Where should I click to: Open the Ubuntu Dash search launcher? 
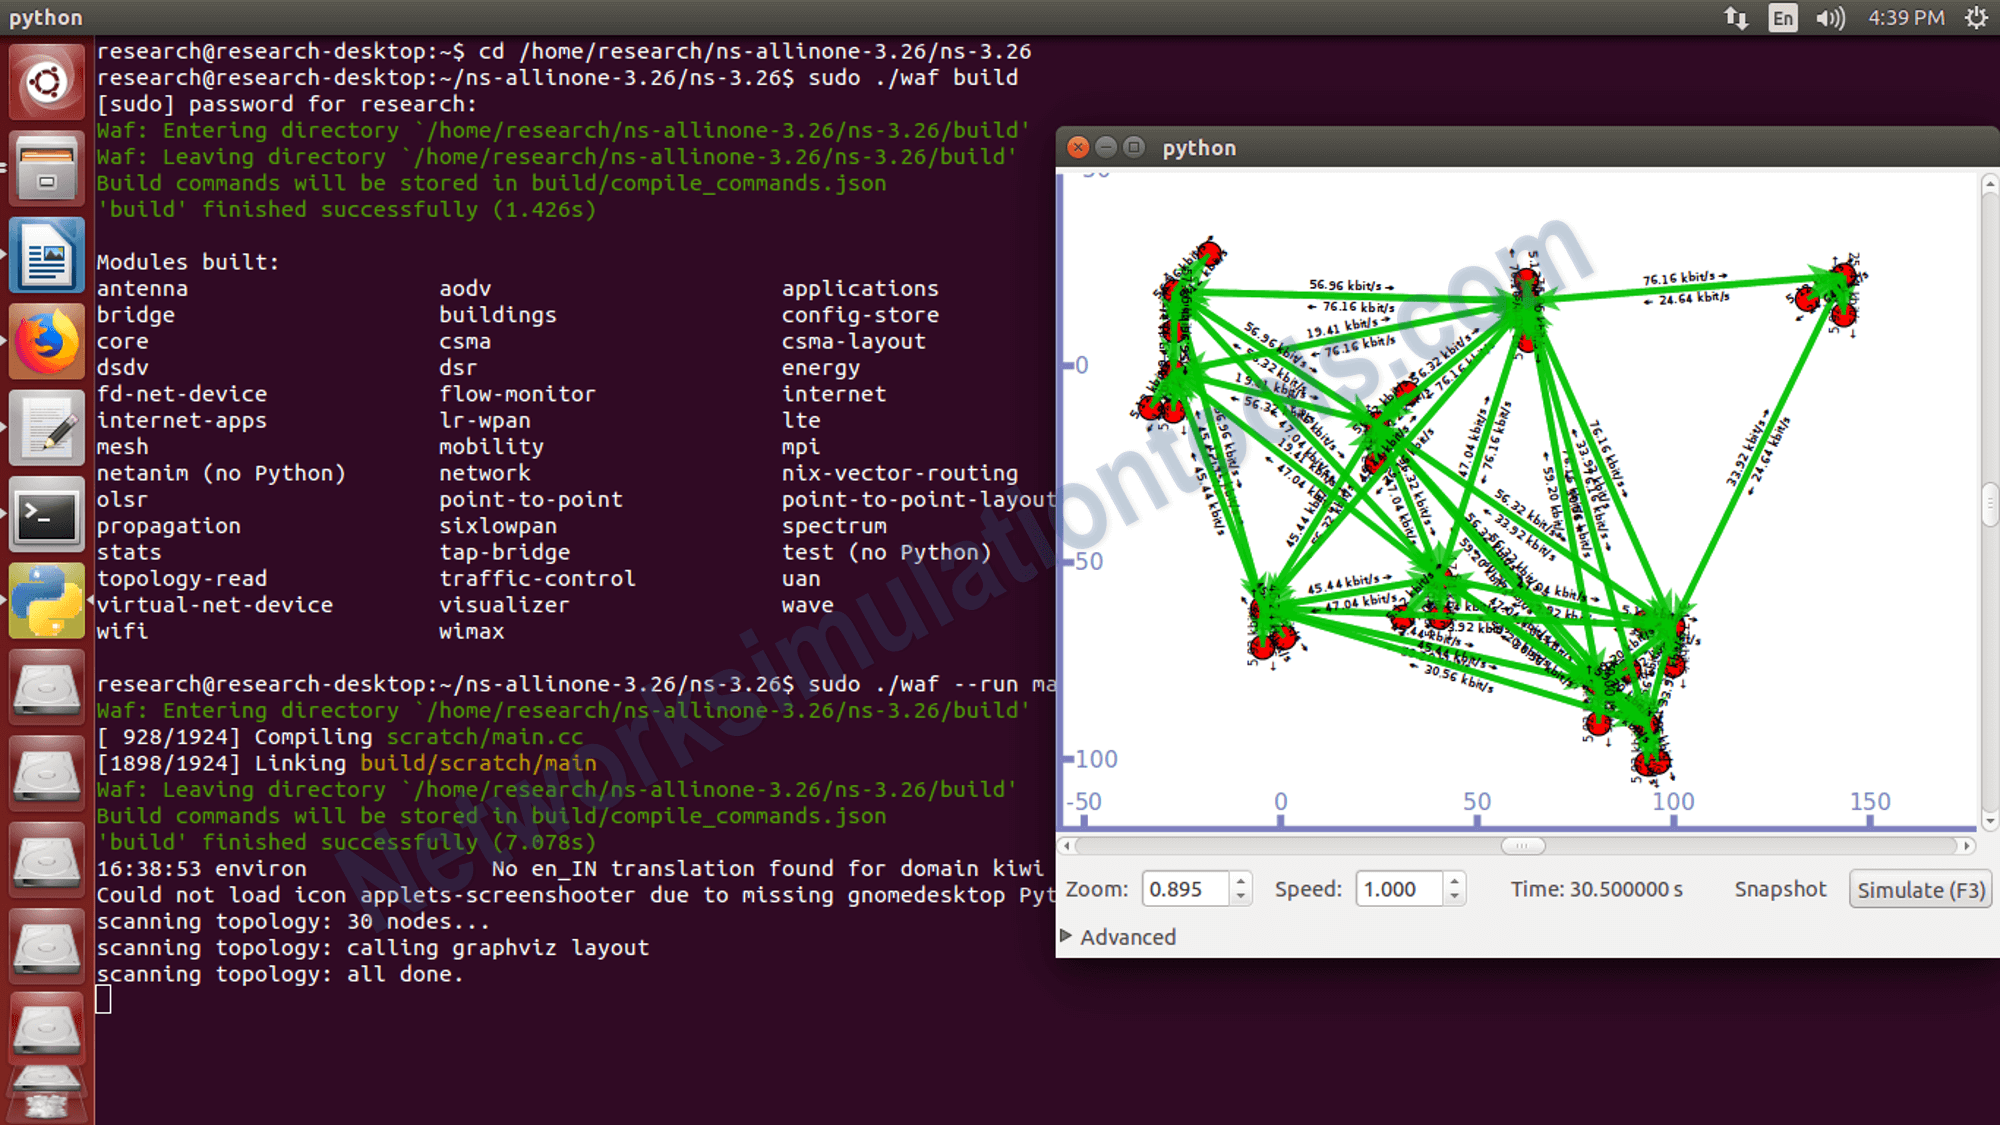tap(46, 83)
